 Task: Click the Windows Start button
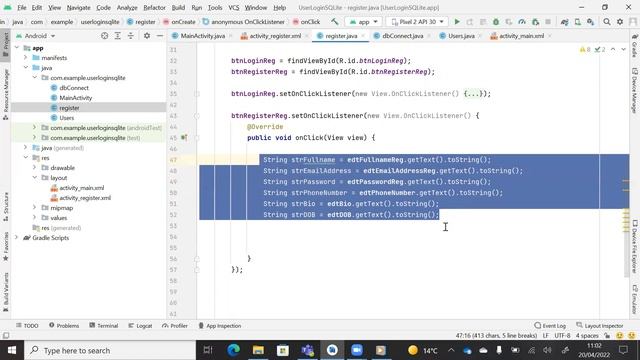pyautogui.click(x=12, y=350)
